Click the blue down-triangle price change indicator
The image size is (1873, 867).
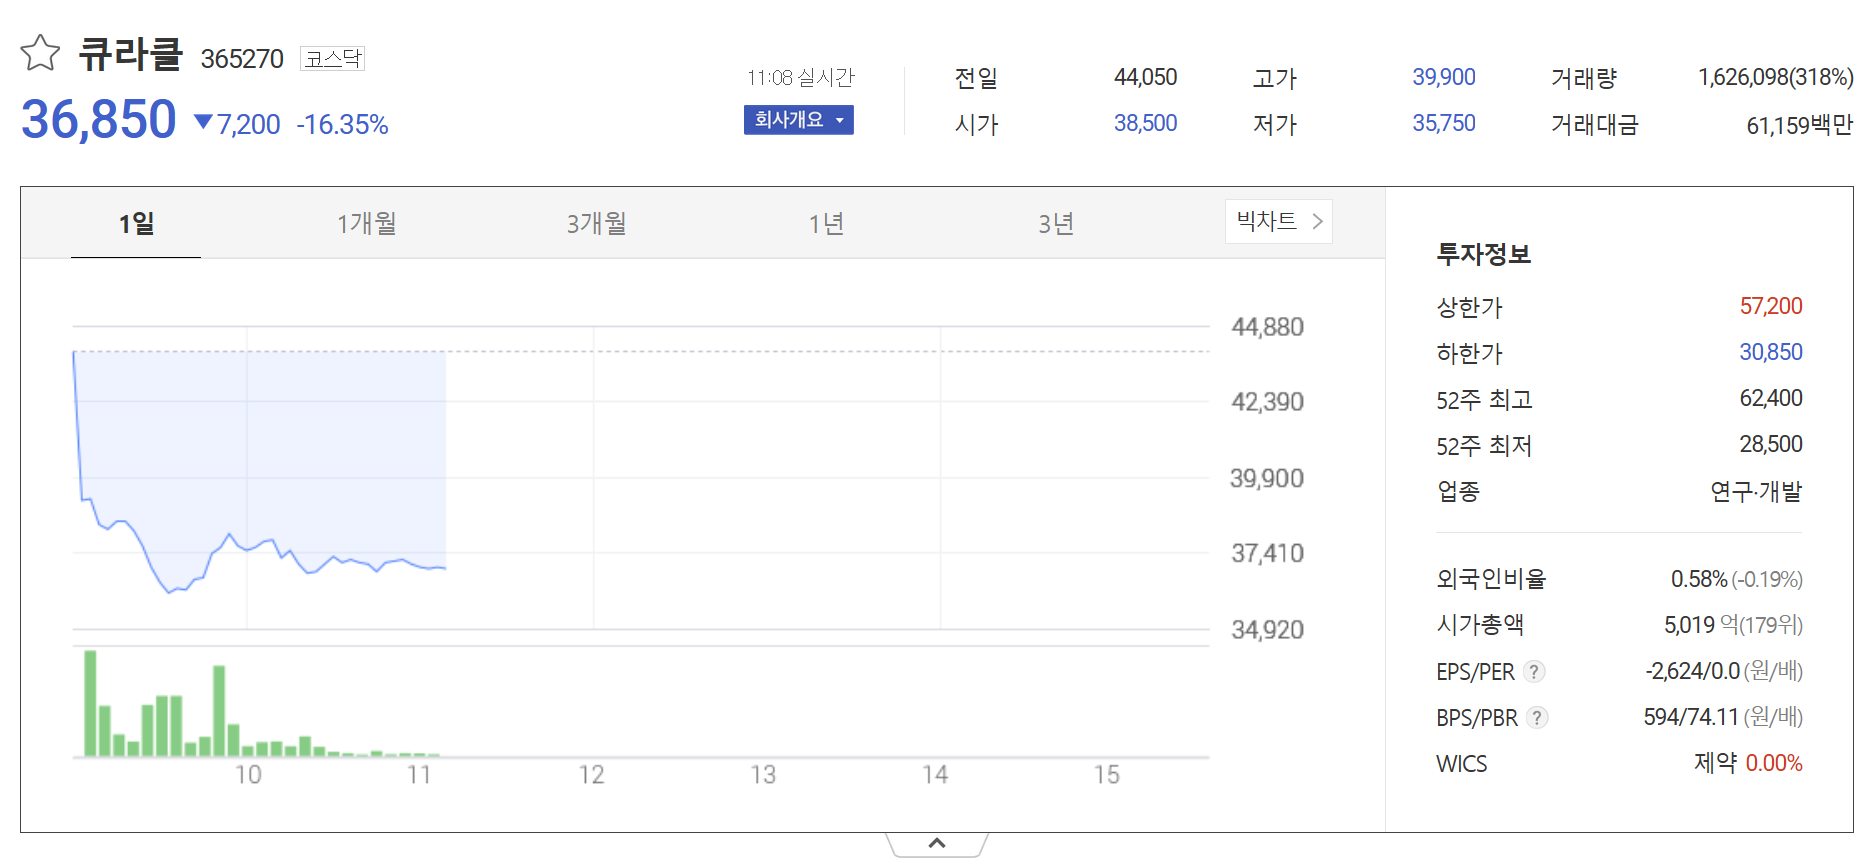click(204, 123)
